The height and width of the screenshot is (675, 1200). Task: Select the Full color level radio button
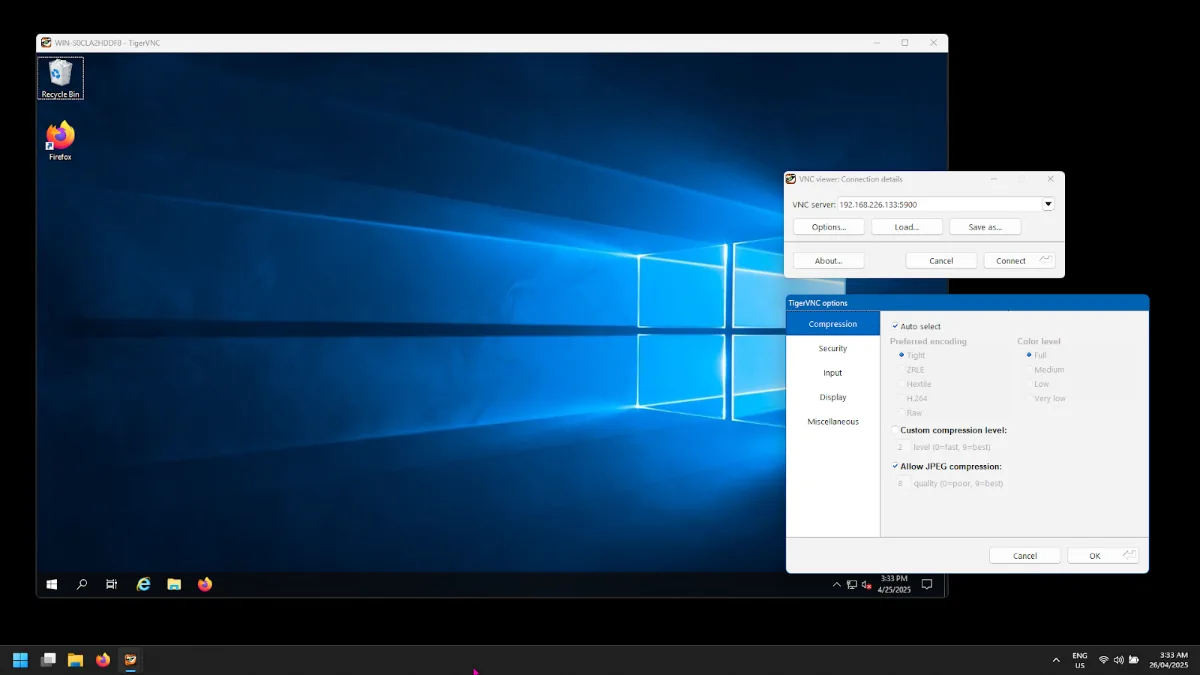[1029, 355]
